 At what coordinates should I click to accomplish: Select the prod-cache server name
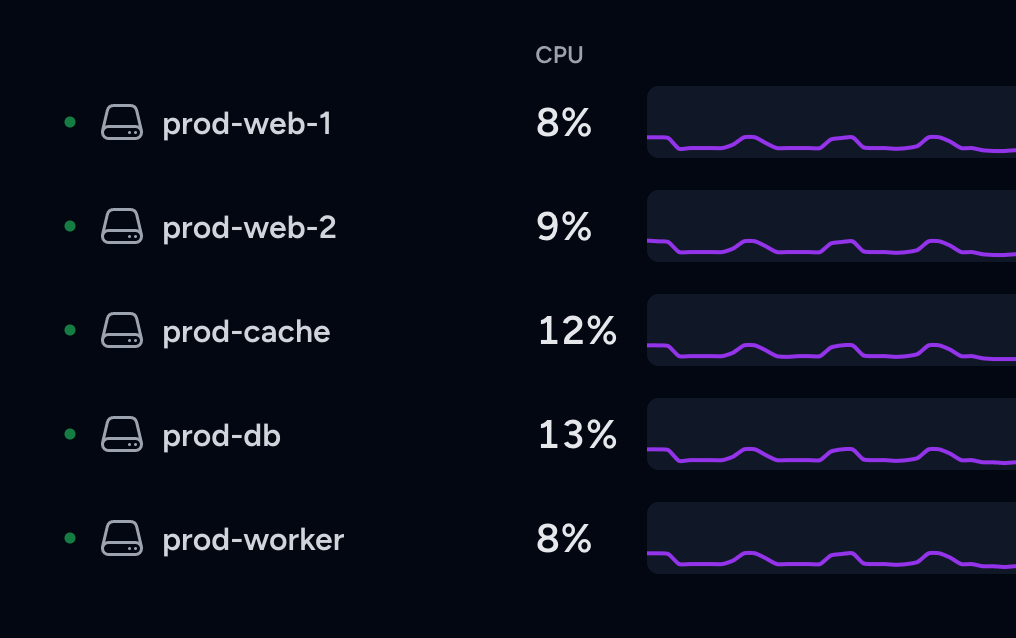[x=246, y=332]
